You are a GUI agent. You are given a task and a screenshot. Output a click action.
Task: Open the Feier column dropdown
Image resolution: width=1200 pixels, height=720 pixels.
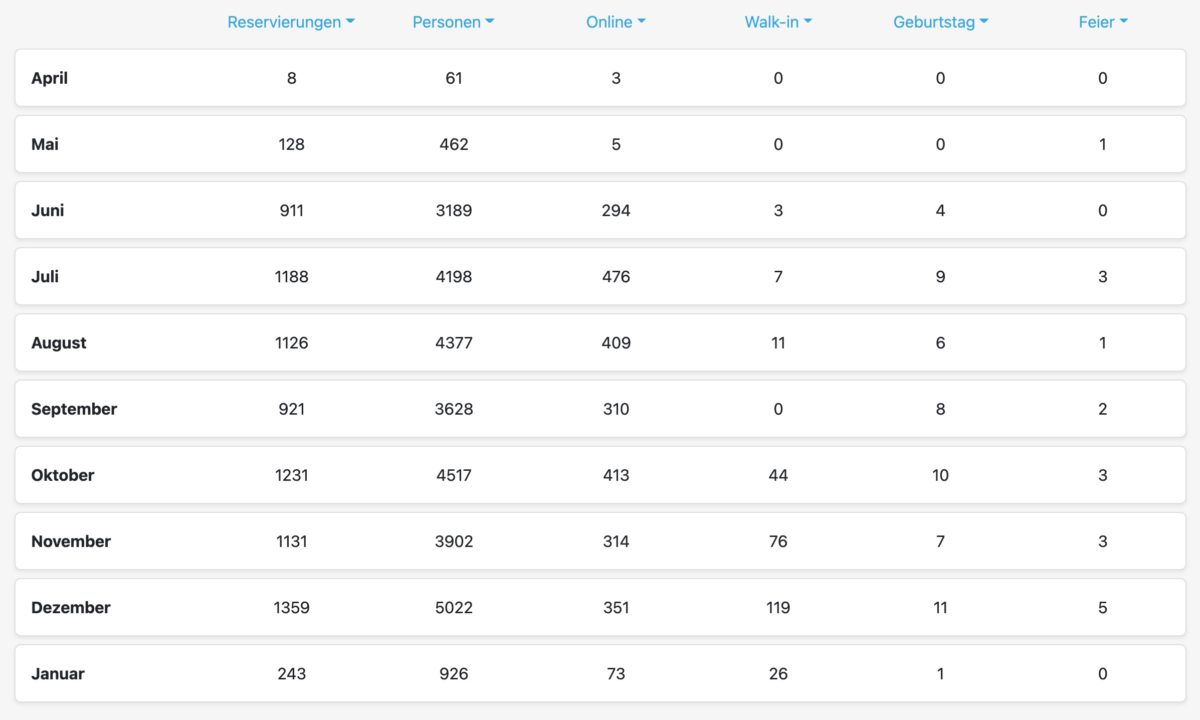(x=1102, y=22)
